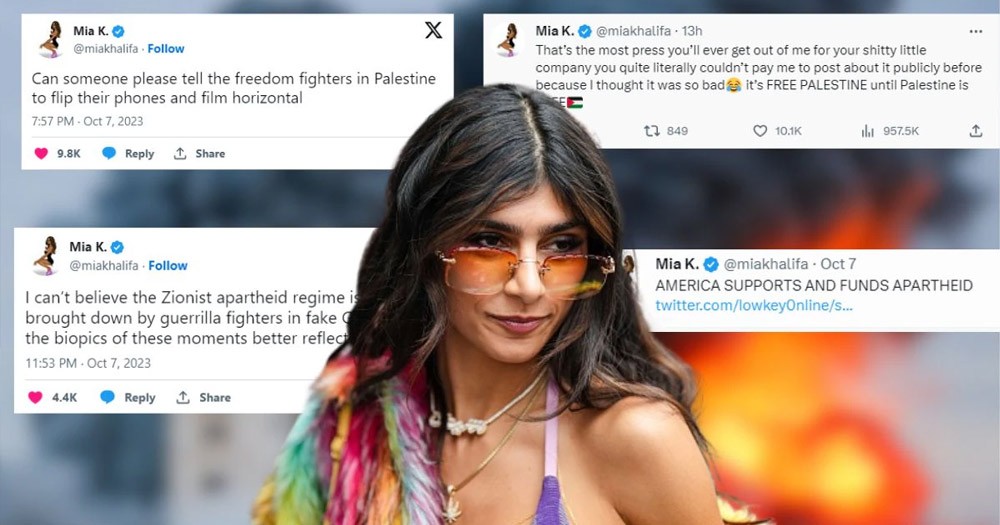Like the freedom fighters tweet with 9.8K hearts
The image size is (1000, 525).
tap(41, 153)
